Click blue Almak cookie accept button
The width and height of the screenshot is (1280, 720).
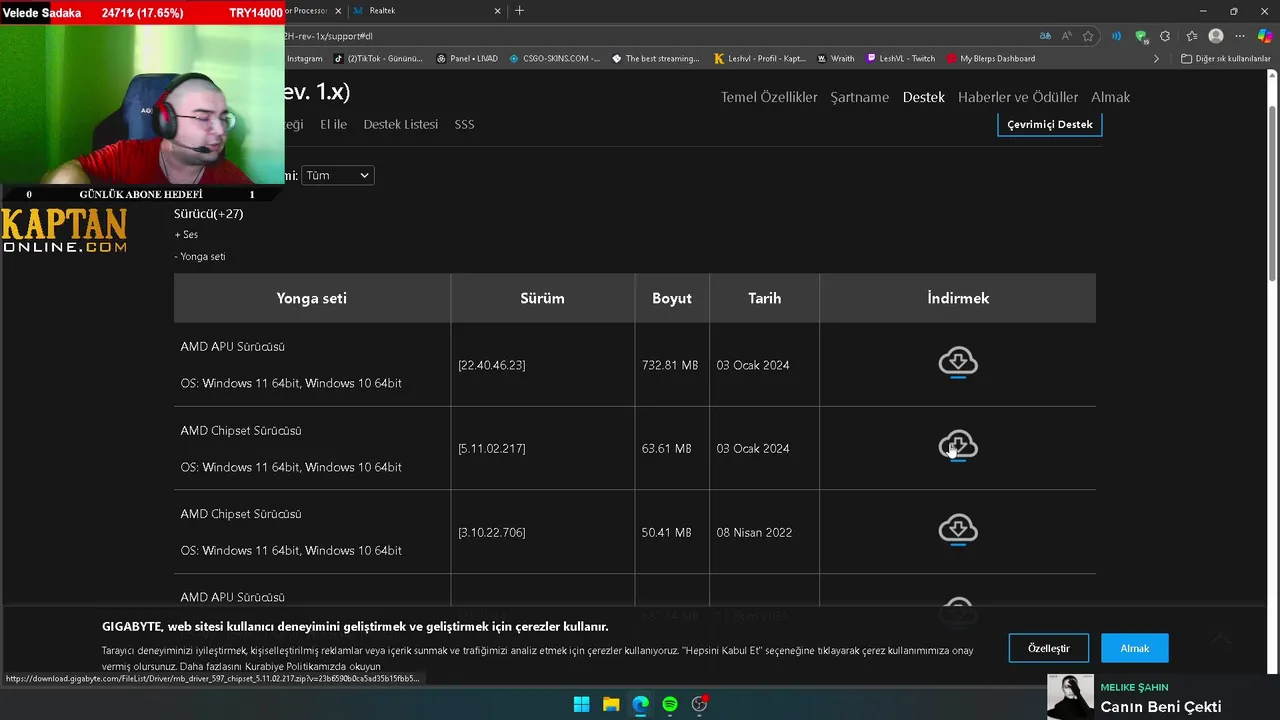coord(1134,648)
